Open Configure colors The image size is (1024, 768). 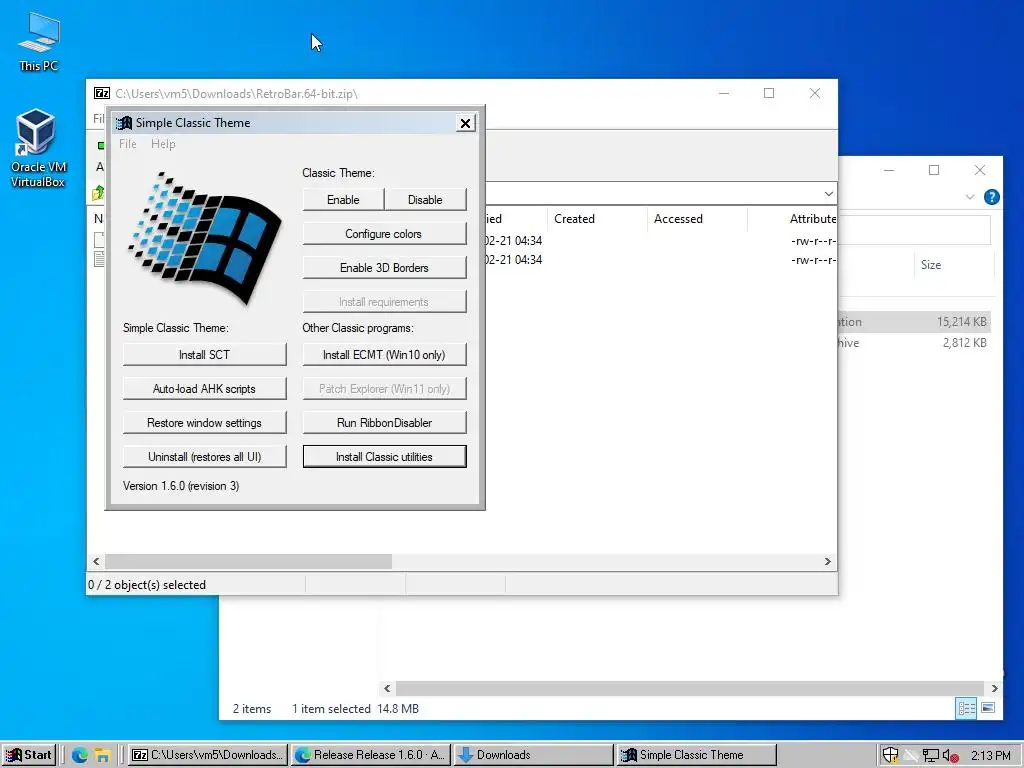pos(384,234)
